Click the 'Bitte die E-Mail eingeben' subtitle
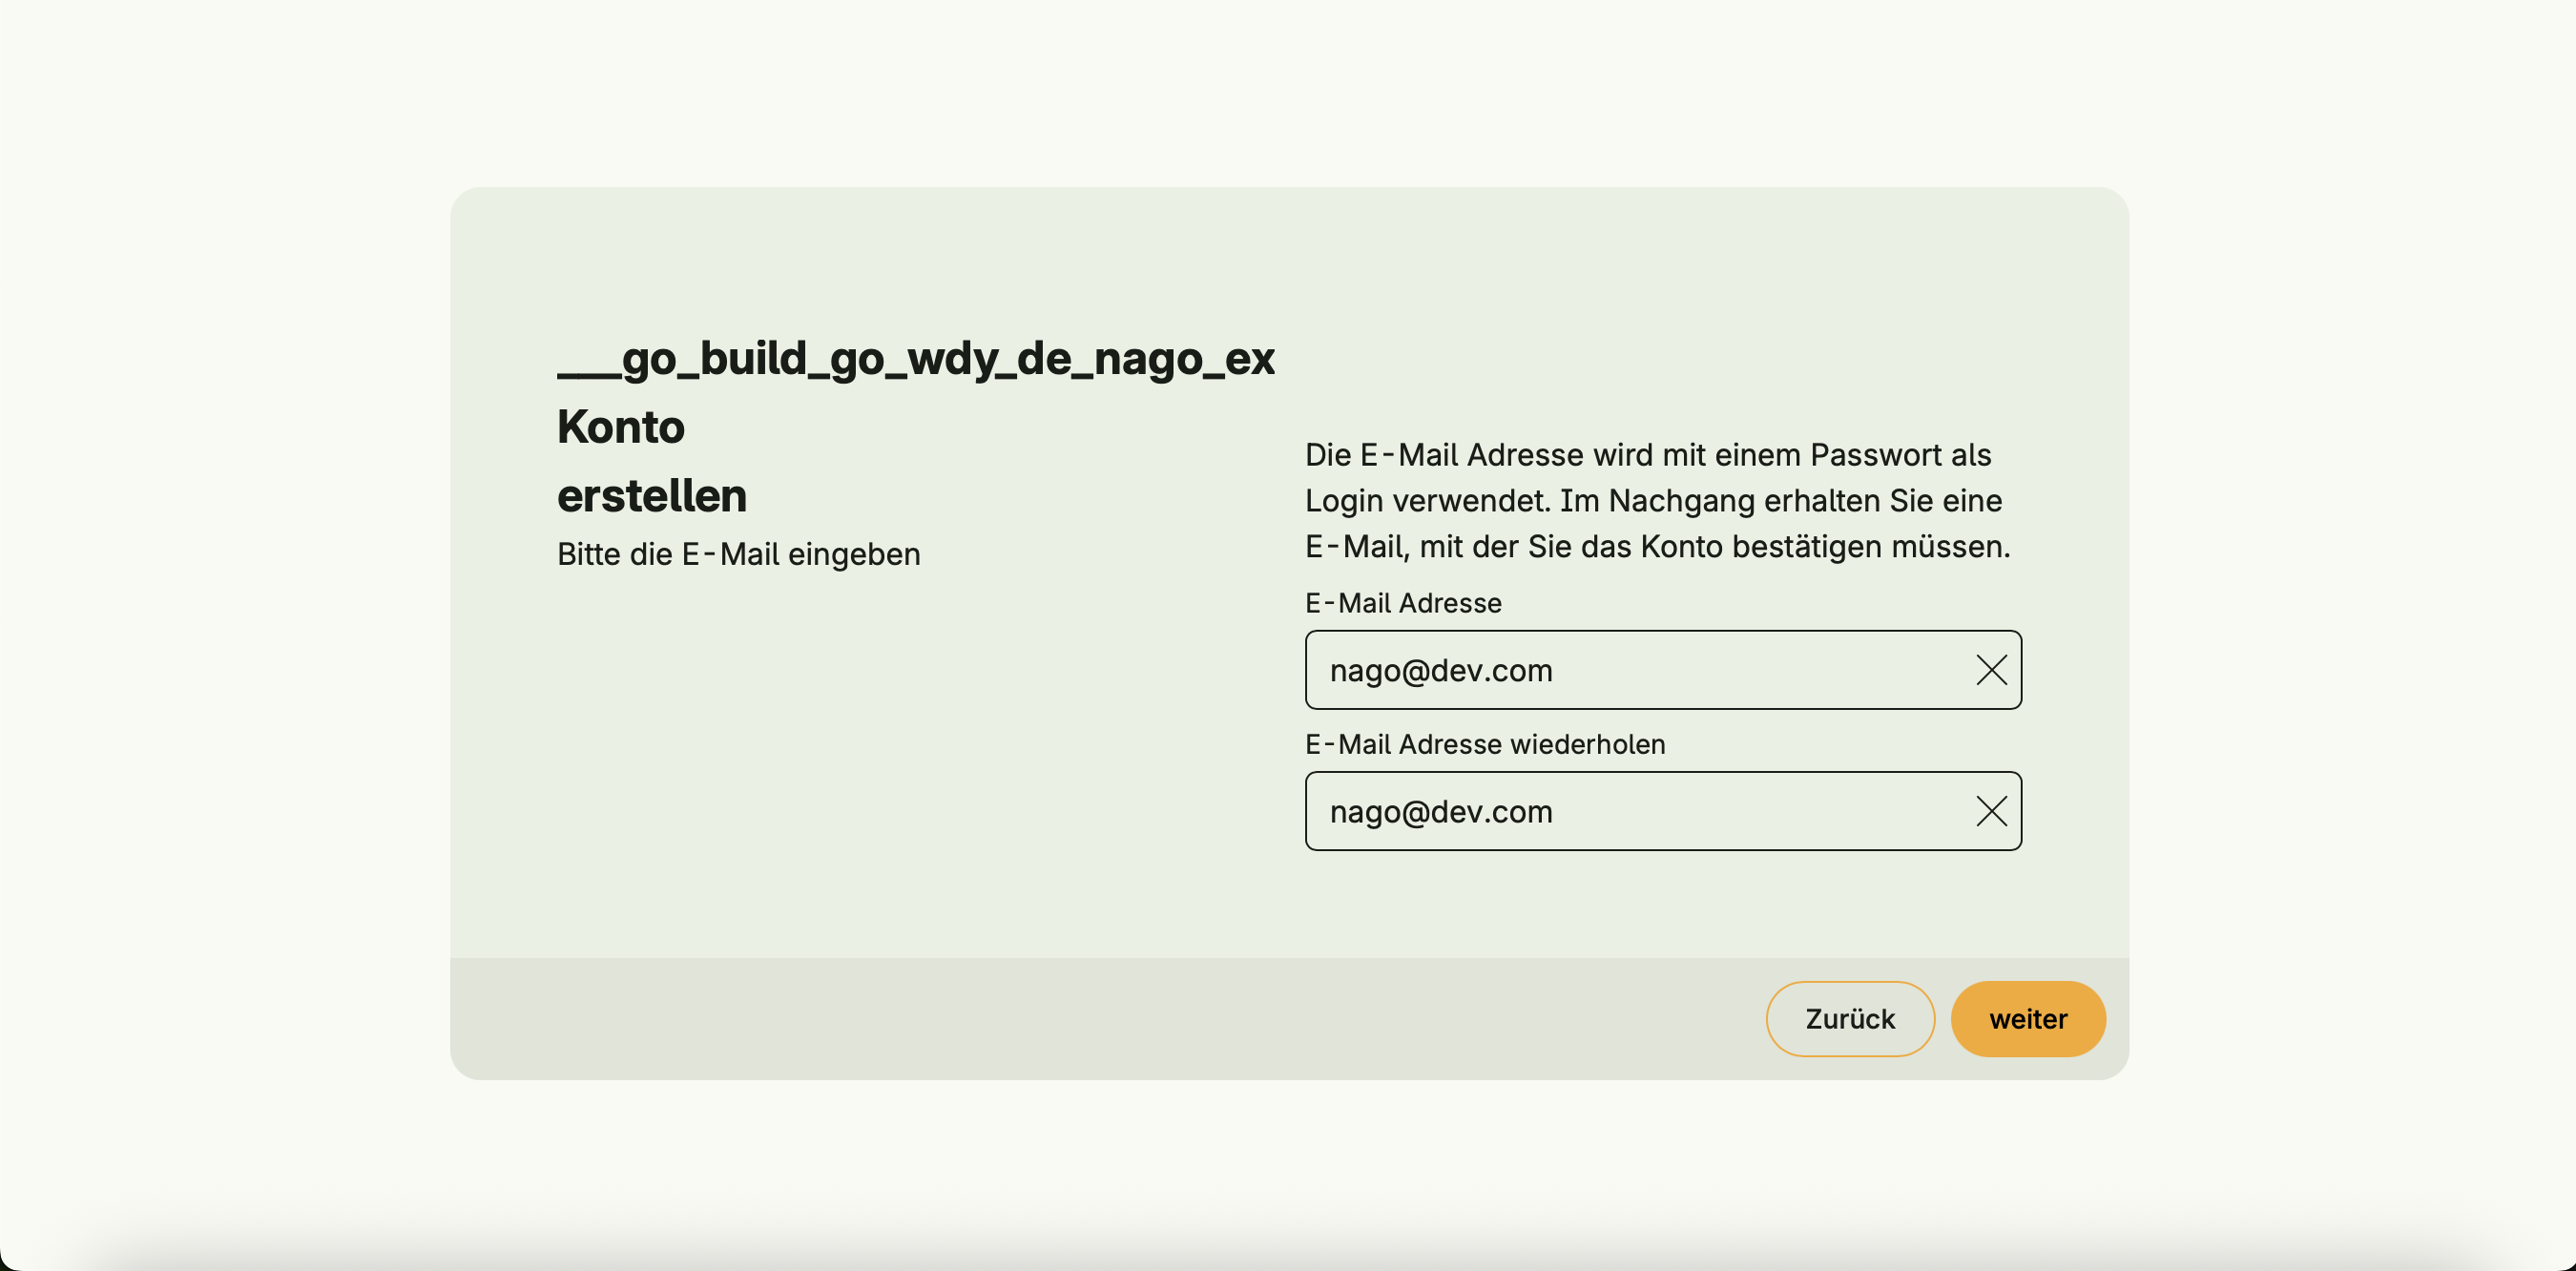 pos(738,554)
